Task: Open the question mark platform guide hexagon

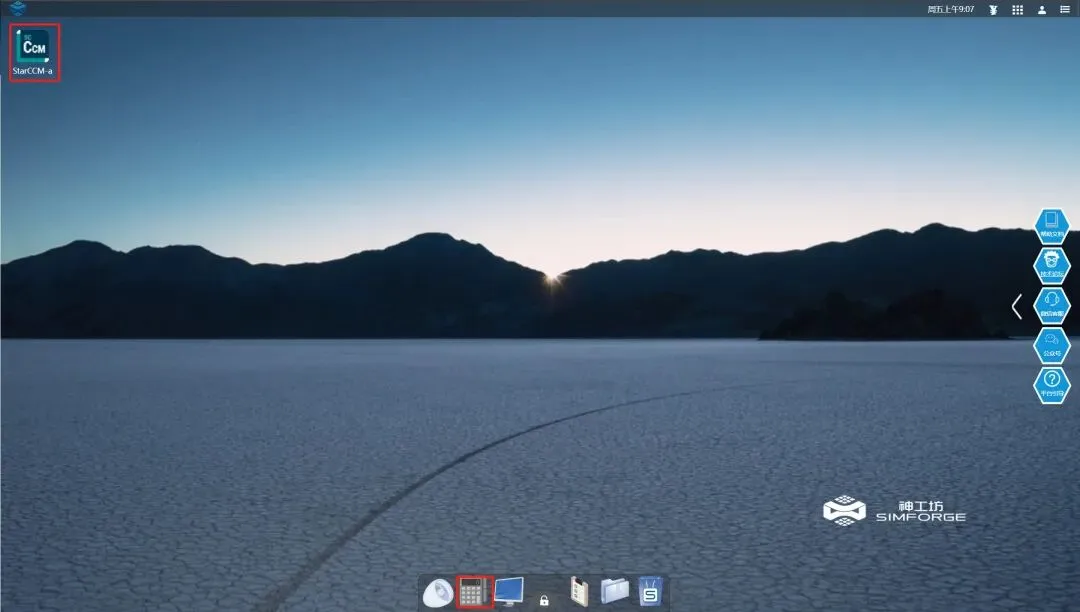Action: [x=1052, y=385]
